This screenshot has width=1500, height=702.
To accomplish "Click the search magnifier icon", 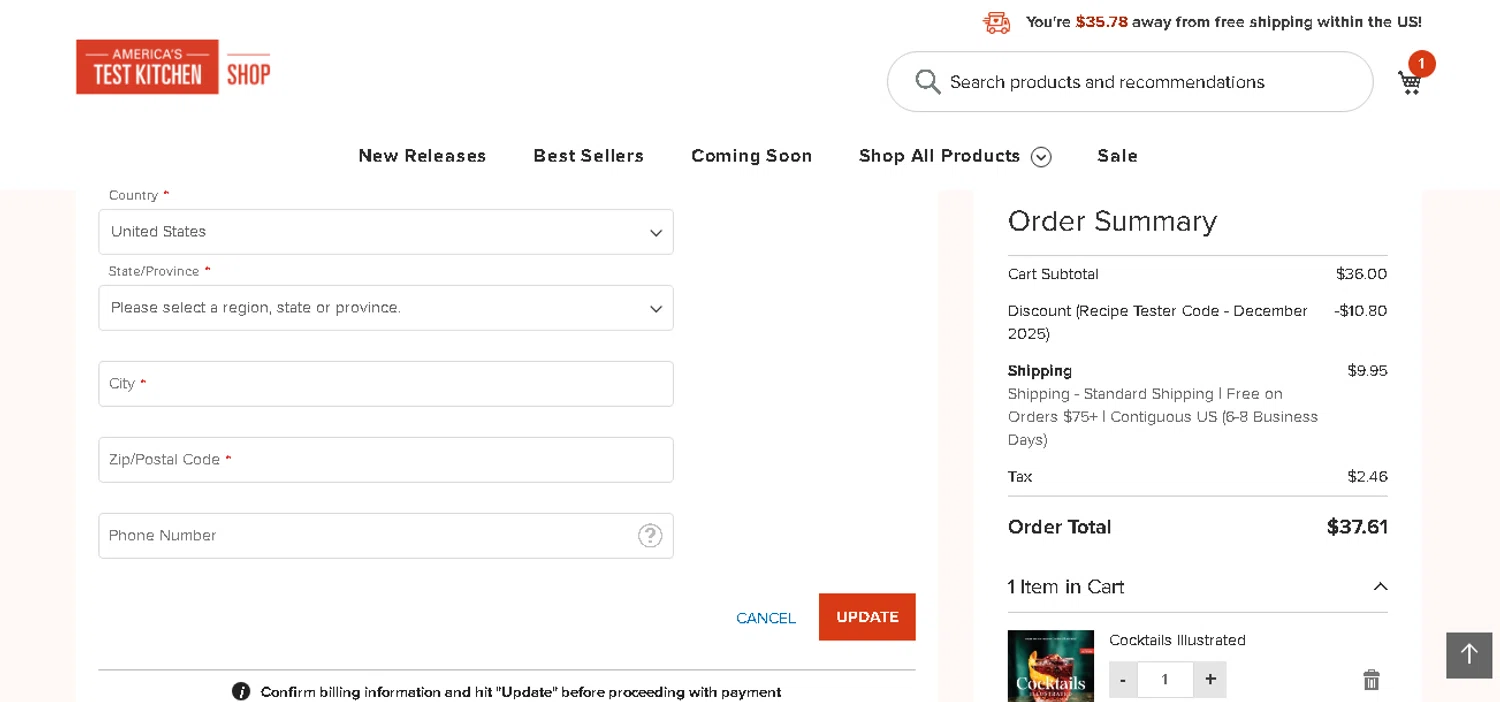I will (x=928, y=82).
